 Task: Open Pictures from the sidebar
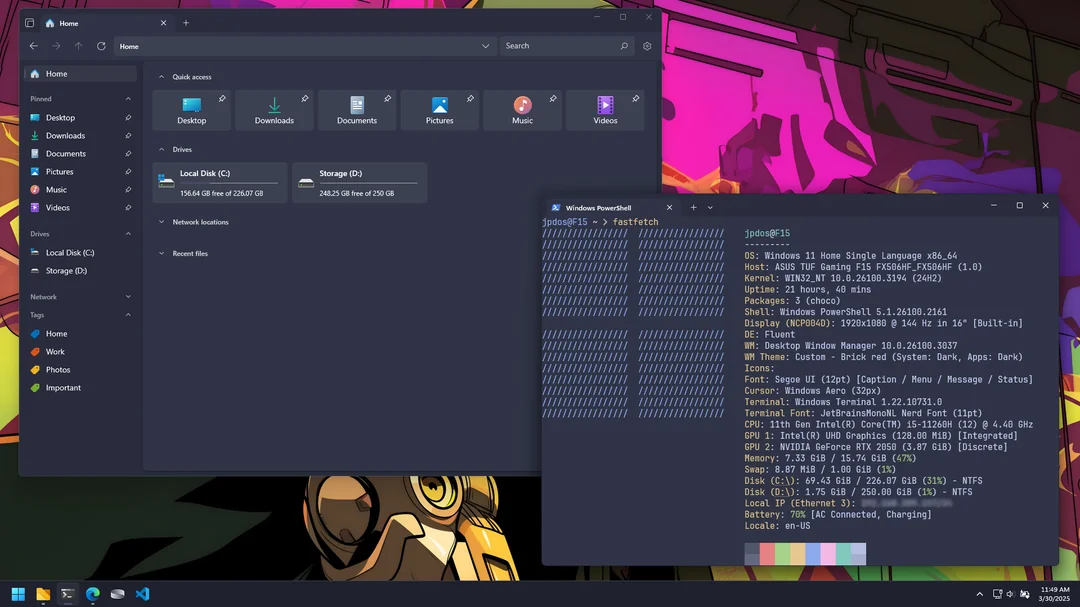coord(80,172)
